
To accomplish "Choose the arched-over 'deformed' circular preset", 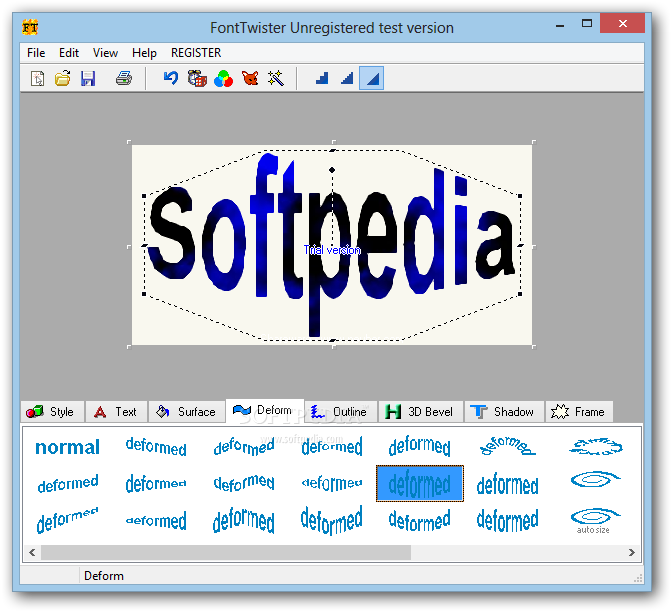I will coord(507,446).
